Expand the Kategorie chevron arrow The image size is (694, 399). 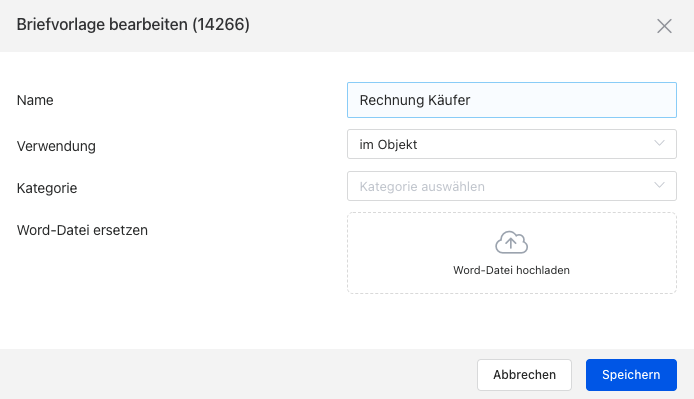pos(659,185)
